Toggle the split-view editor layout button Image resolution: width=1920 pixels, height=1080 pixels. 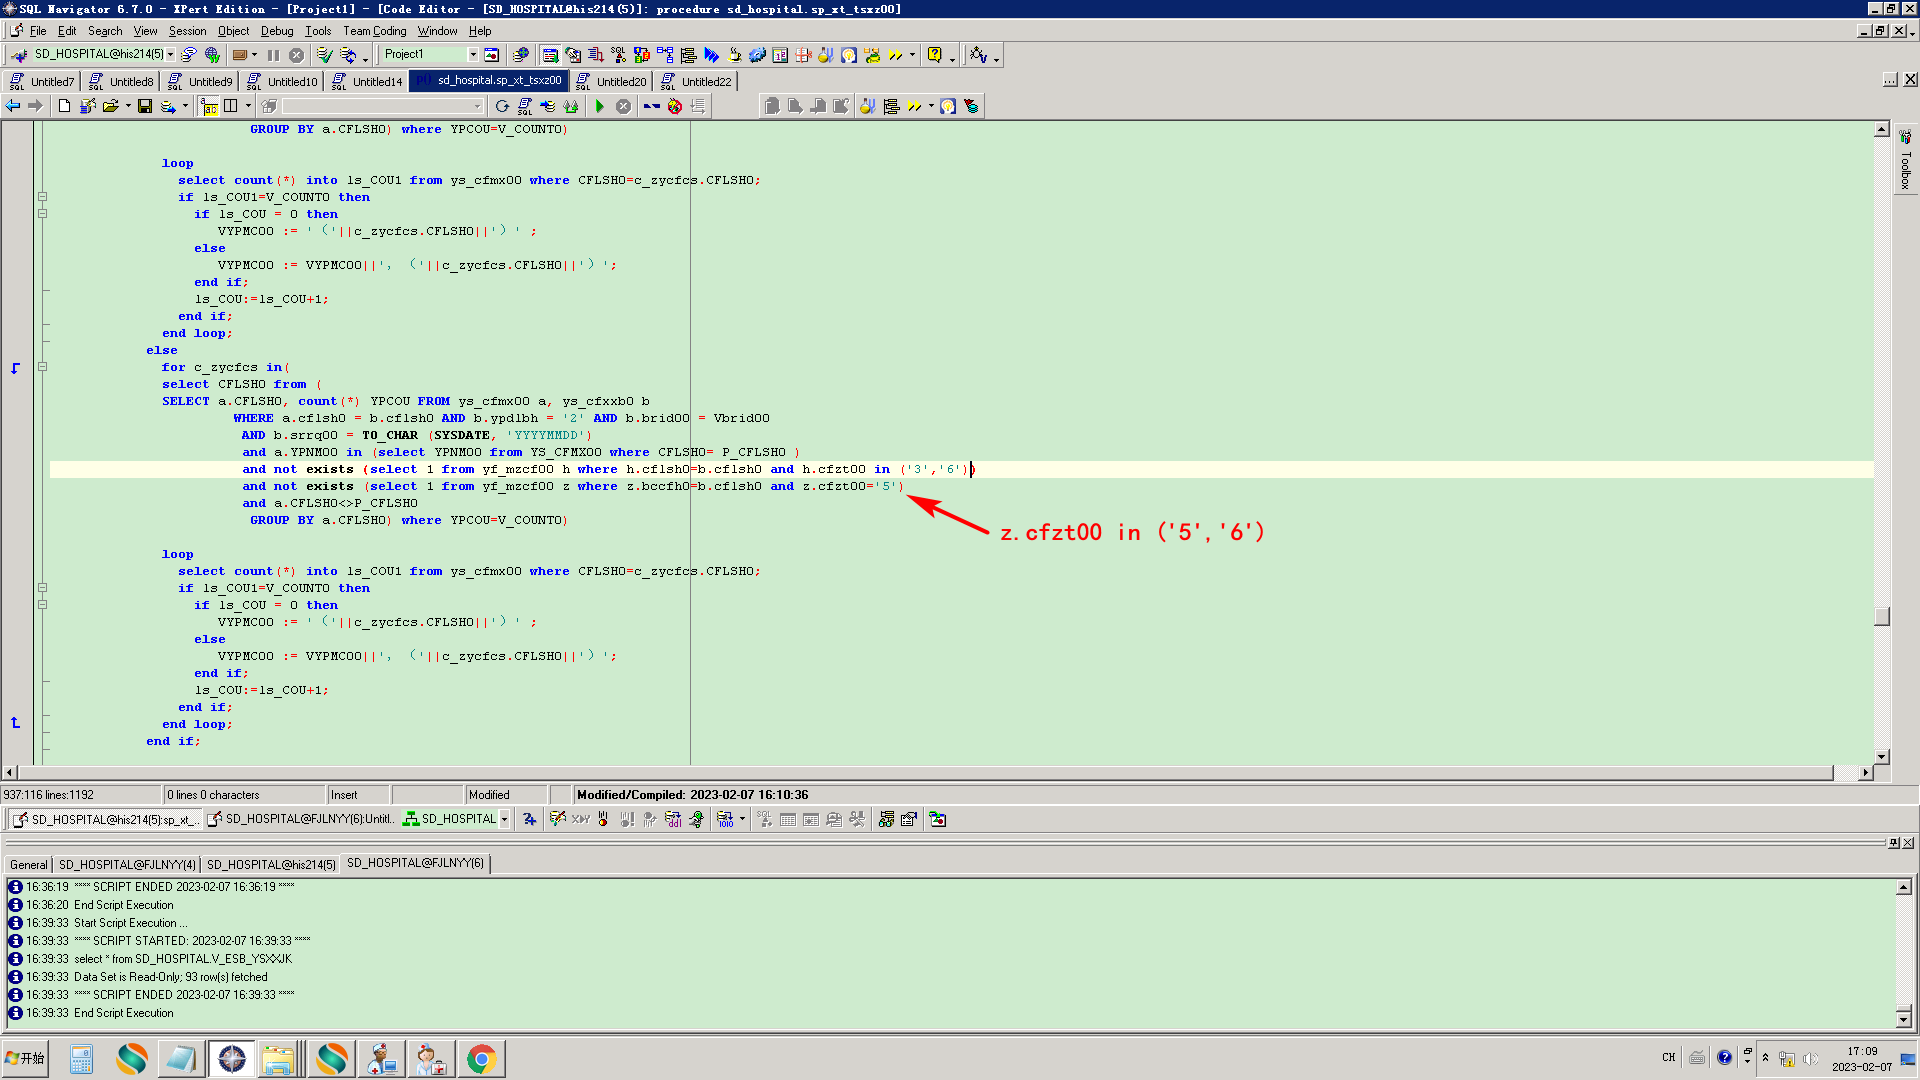[x=231, y=106]
